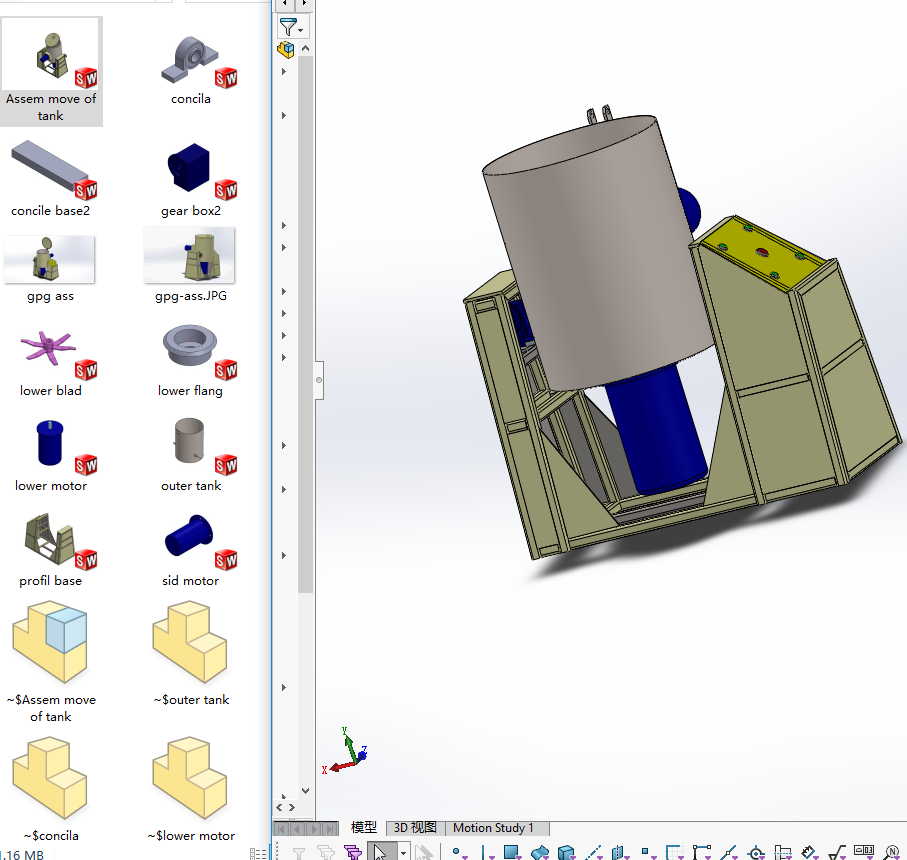Toggle the selection filter toolbar funnel icon
This screenshot has width=907, height=860.
click(298, 852)
